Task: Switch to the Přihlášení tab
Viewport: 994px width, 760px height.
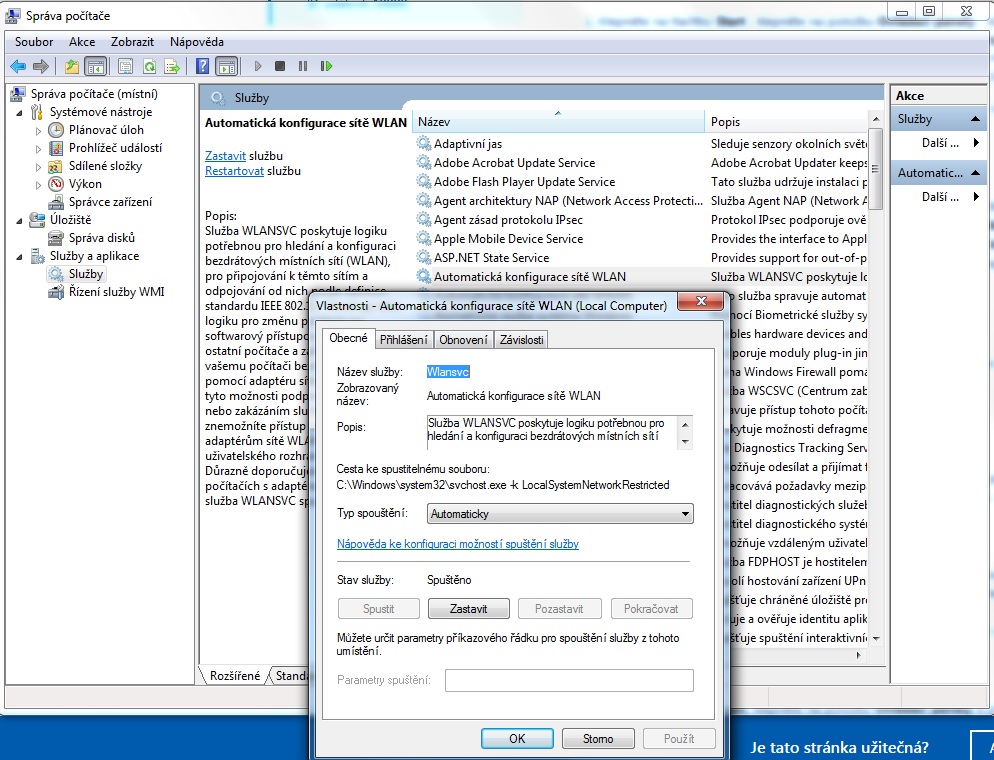Action: click(404, 340)
